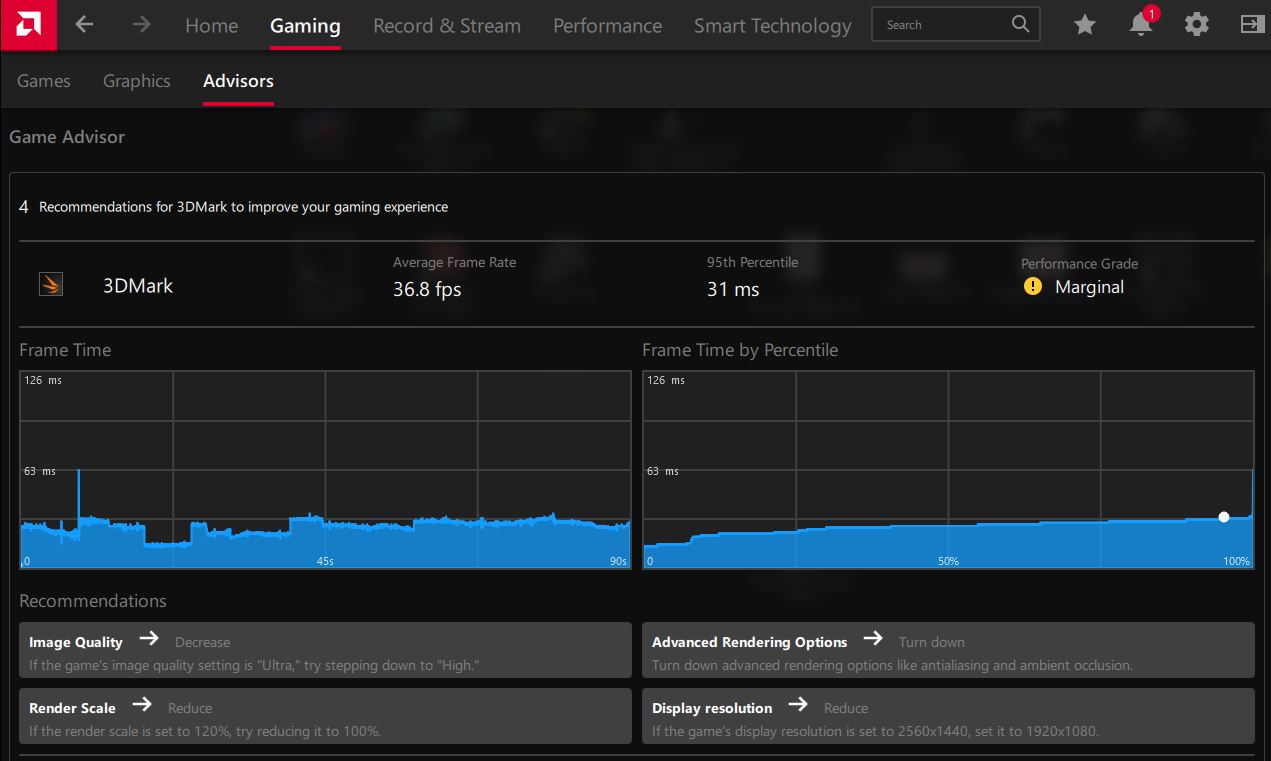Click the AMD logo icon
The height and width of the screenshot is (761, 1271).
pyautogui.click(x=28, y=25)
